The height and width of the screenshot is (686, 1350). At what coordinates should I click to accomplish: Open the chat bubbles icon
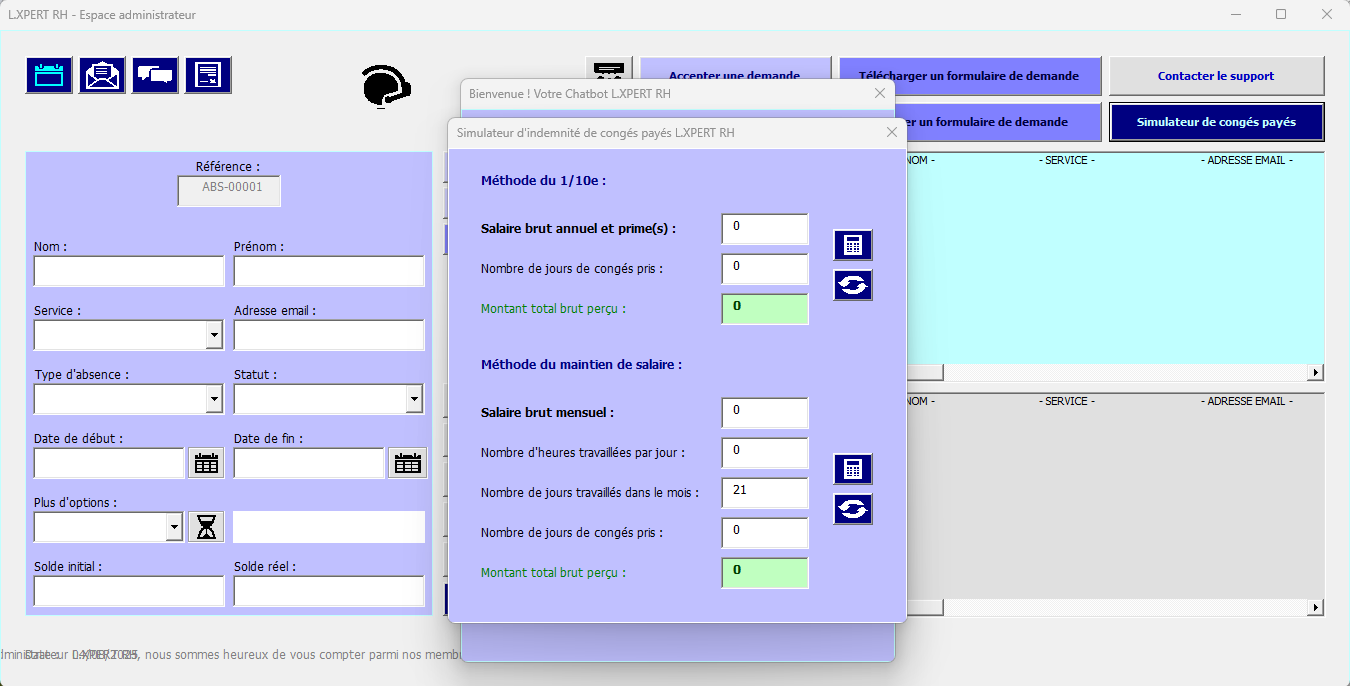click(x=155, y=75)
